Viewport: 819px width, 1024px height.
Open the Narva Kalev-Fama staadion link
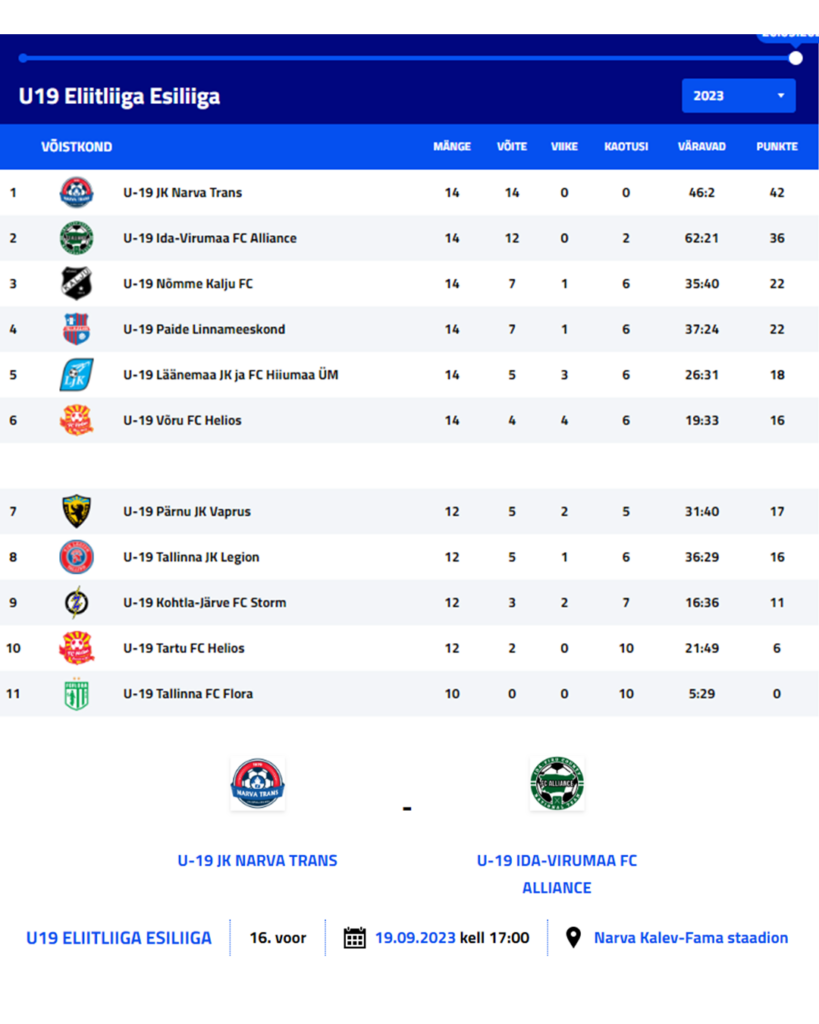691,938
